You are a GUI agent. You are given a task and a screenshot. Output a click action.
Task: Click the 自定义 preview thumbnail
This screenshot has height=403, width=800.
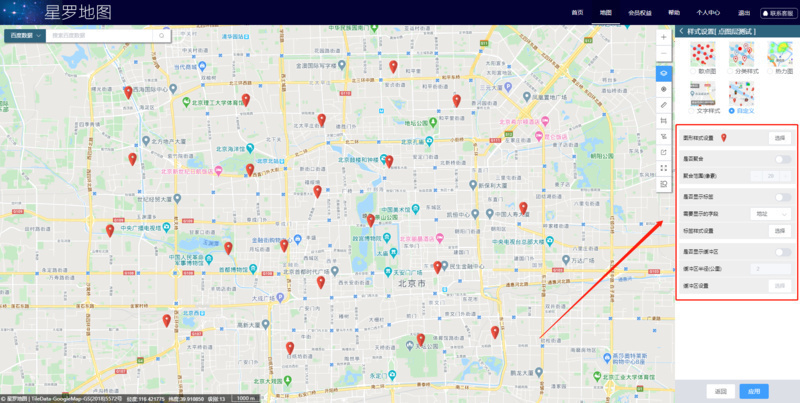coord(741,93)
